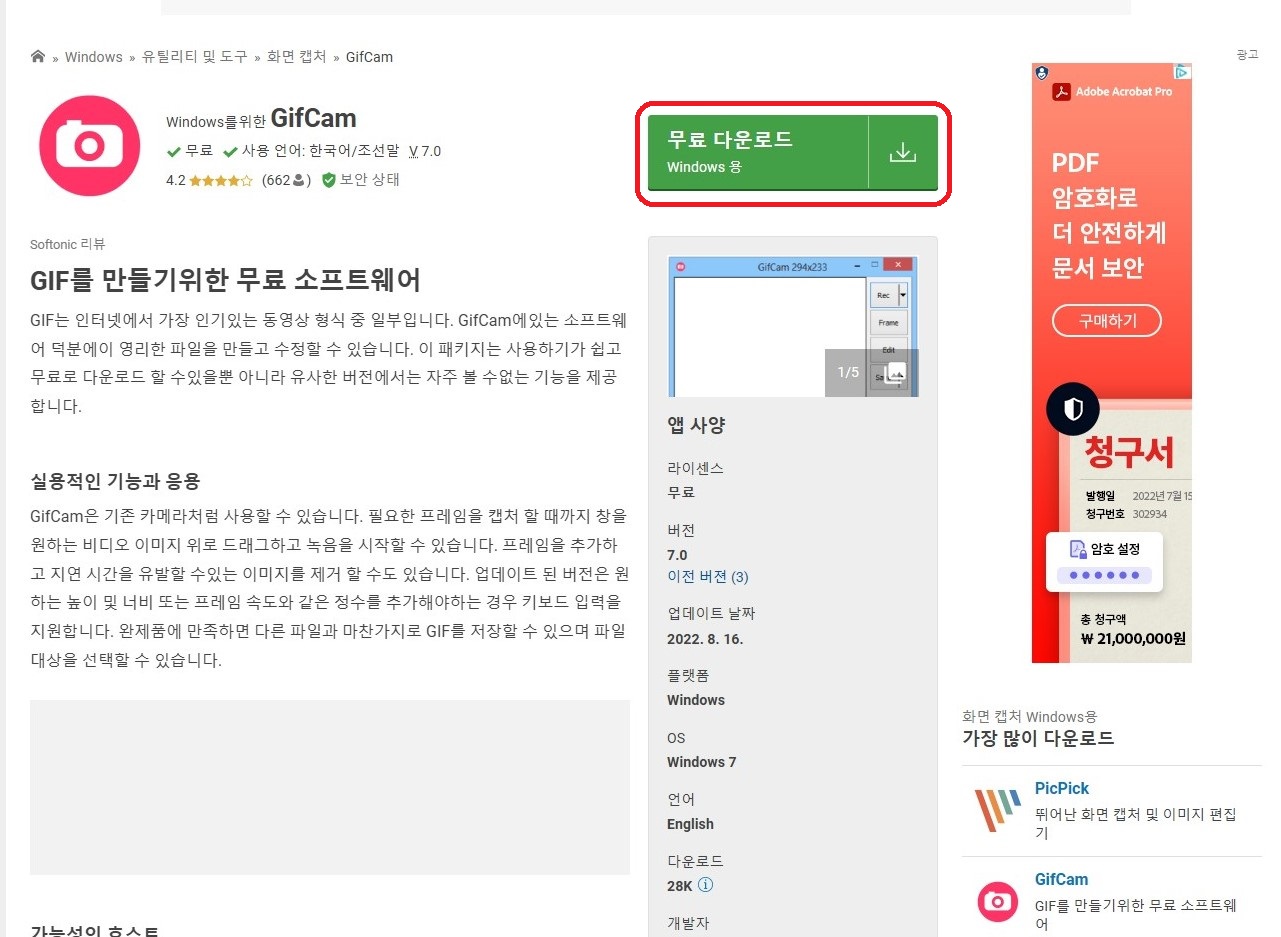Image resolution: width=1281 pixels, height=937 pixels.
Task: Click the 앱 사양 heading
Action: (696, 425)
